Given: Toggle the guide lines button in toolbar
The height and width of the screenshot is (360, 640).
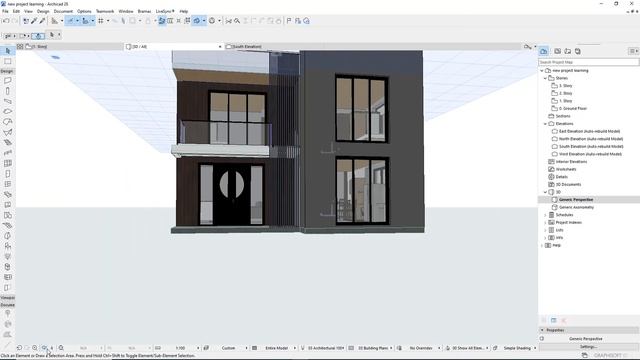Looking at the screenshot, I should coord(70,21).
